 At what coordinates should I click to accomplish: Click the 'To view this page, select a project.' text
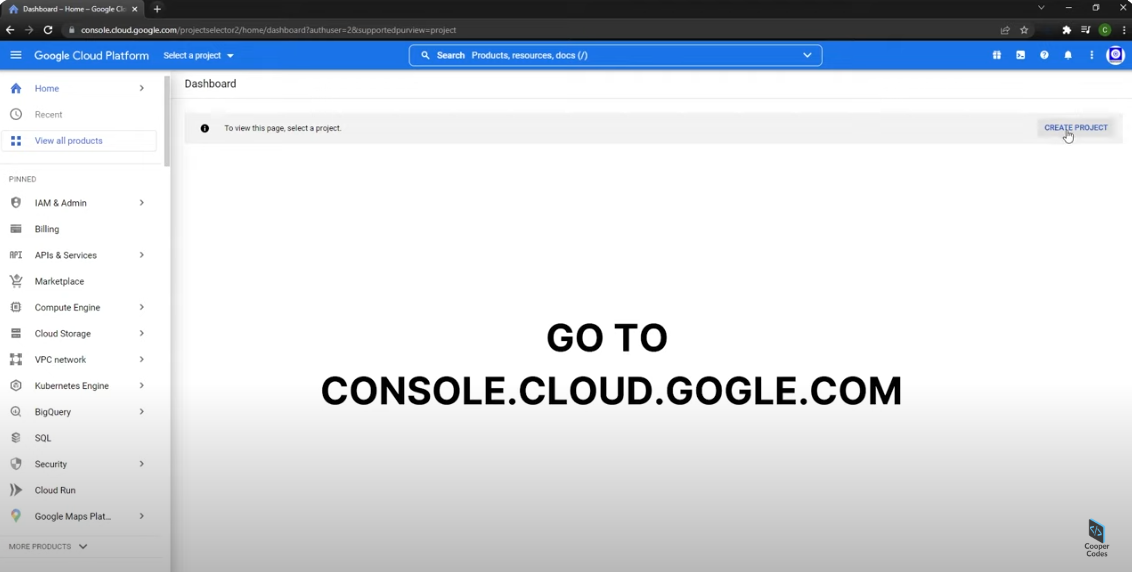(283, 129)
